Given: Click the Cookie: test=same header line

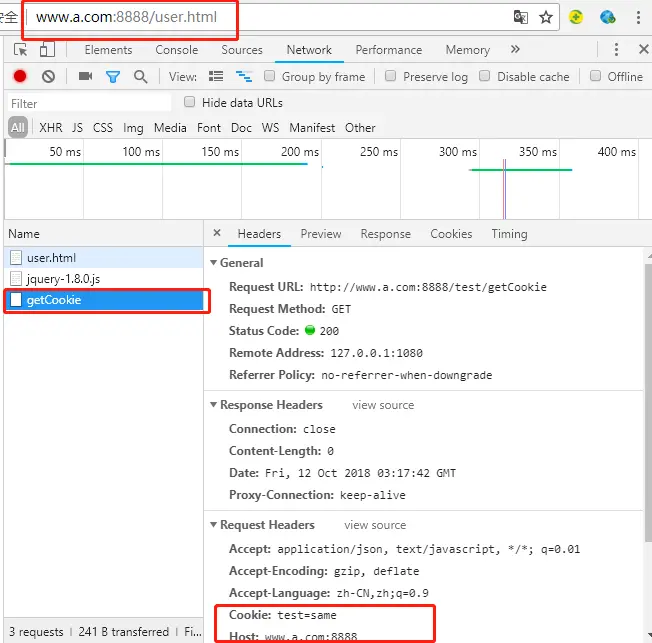Looking at the screenshot, I should tap(283, 615).
